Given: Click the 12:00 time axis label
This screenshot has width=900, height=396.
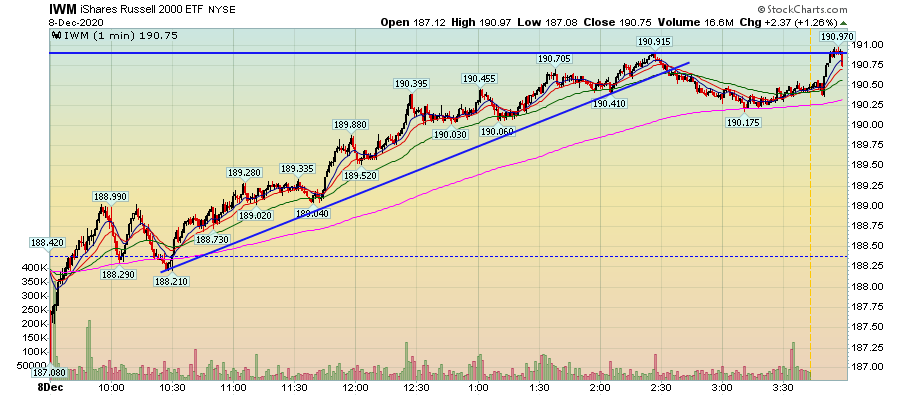Looking at the screenshot, I should 356,387.
